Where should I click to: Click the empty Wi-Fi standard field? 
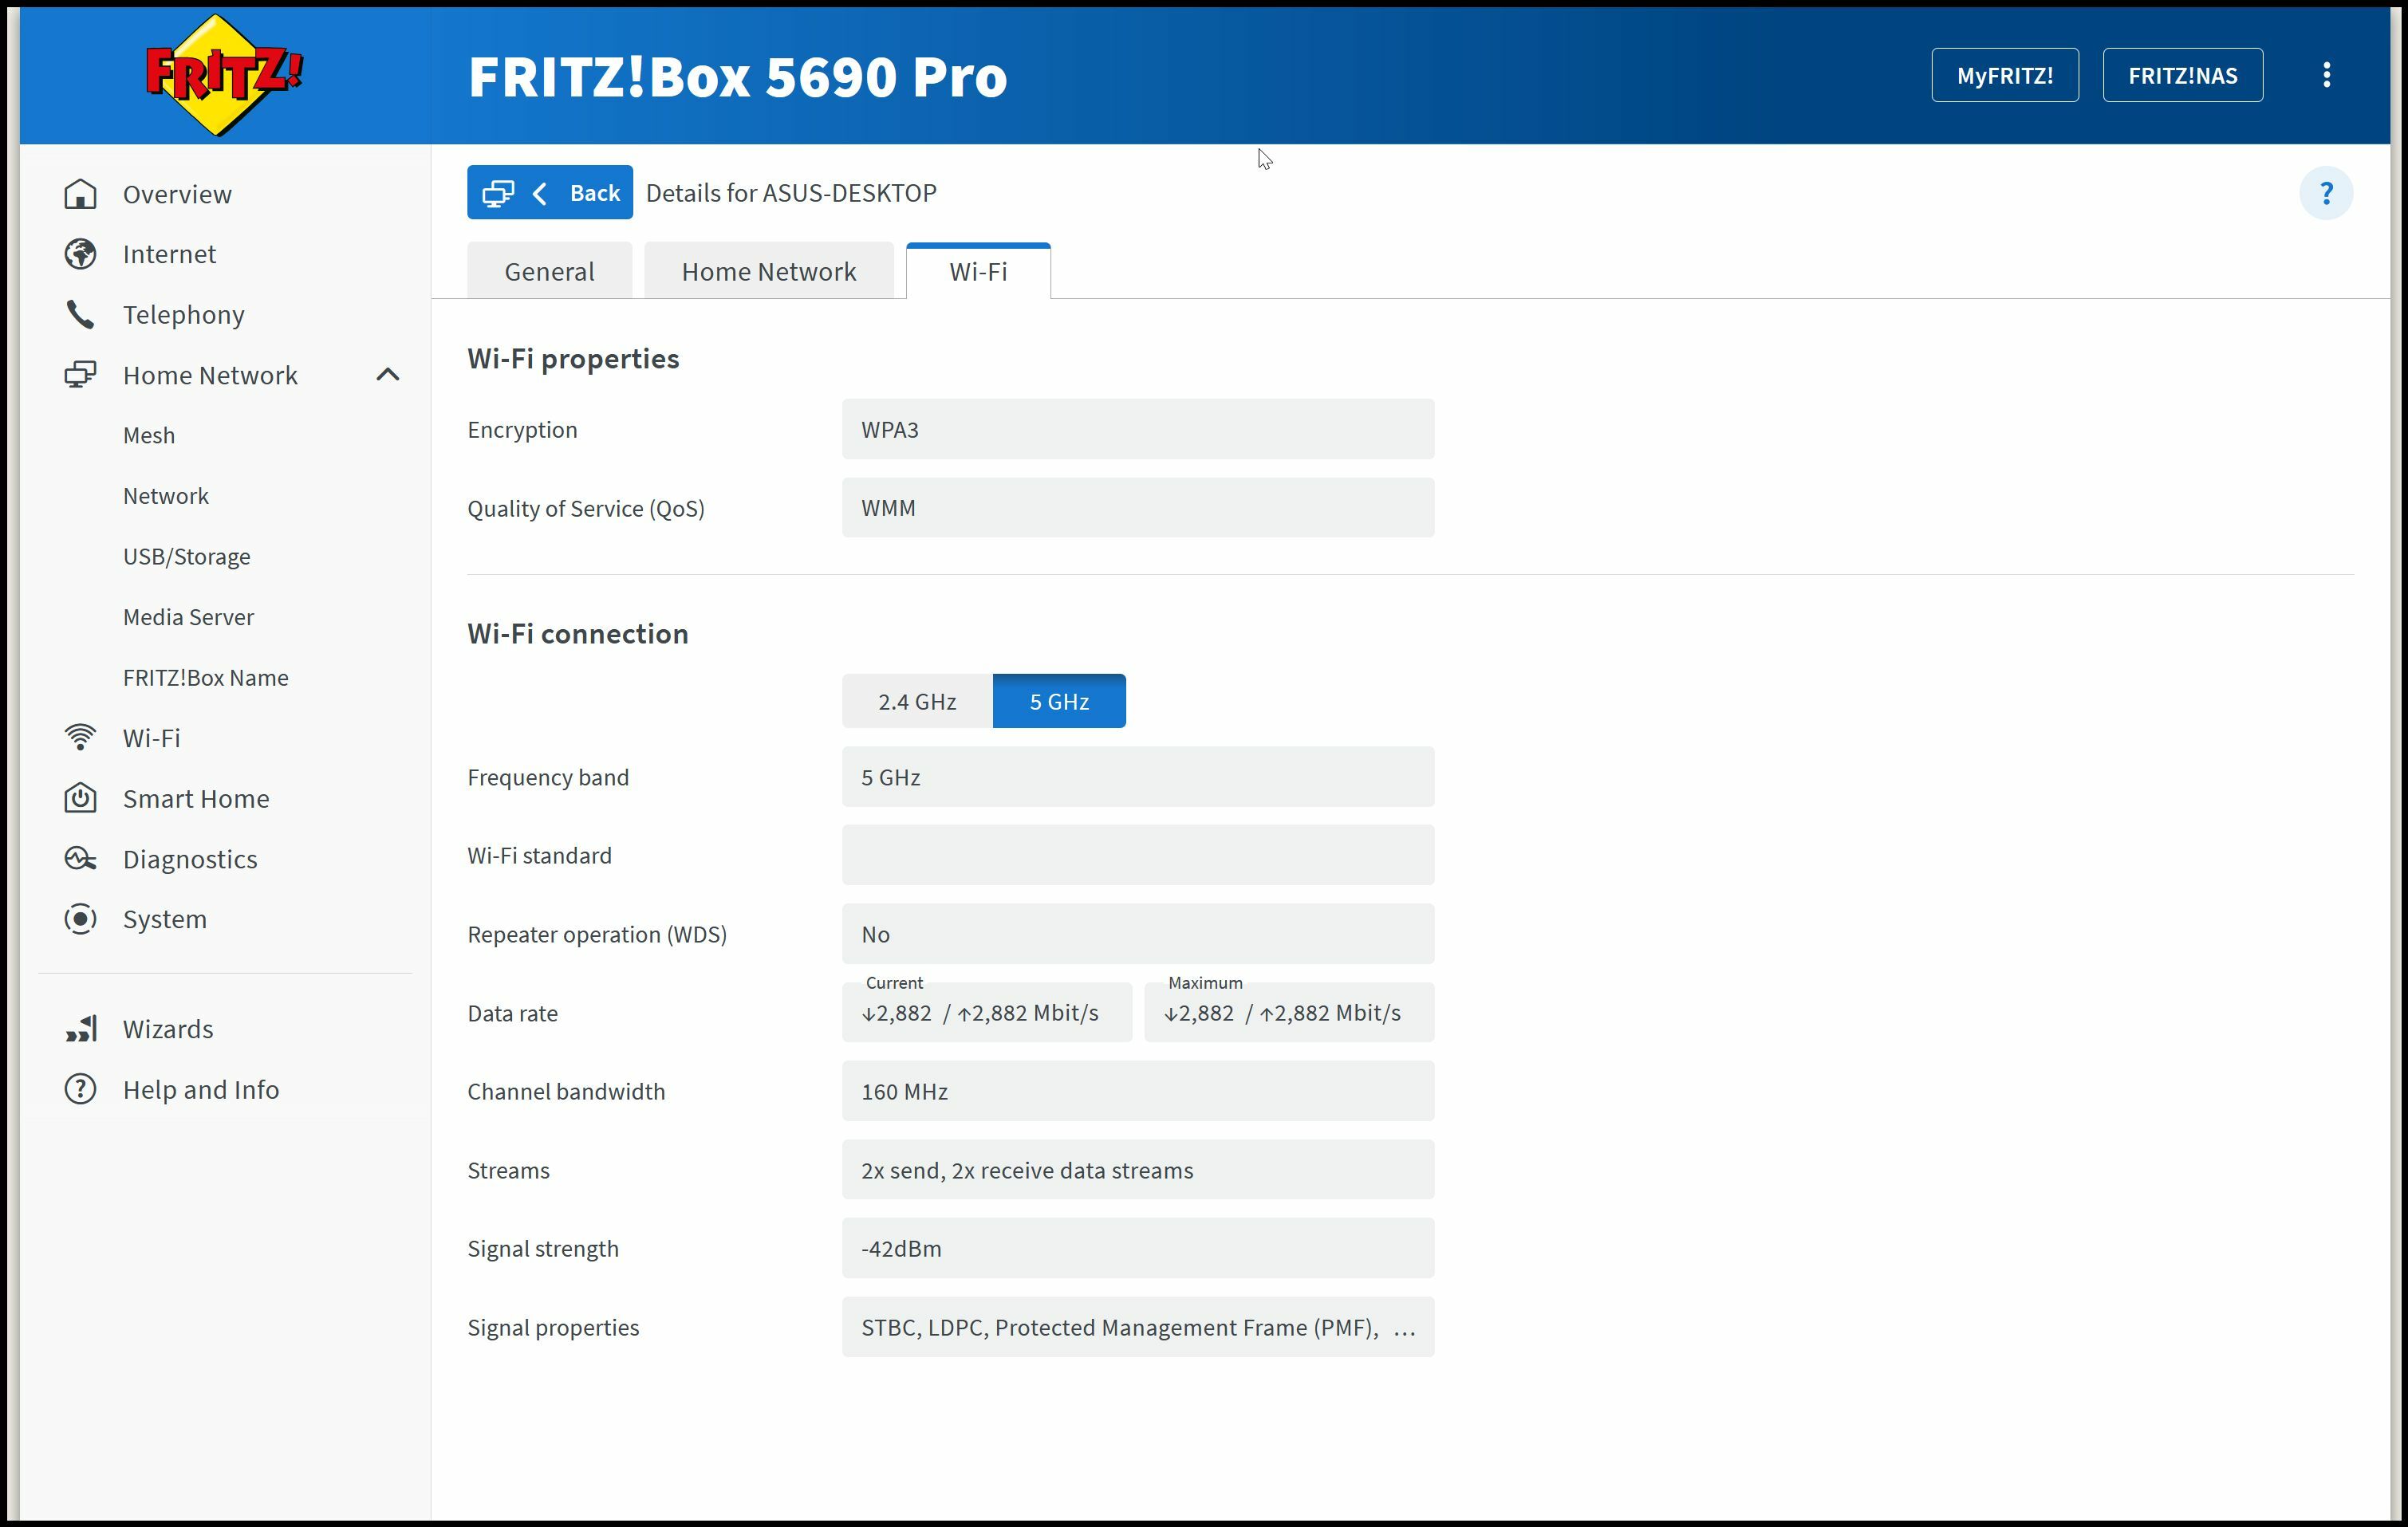pyautogui.click(x=1138, y=856)
